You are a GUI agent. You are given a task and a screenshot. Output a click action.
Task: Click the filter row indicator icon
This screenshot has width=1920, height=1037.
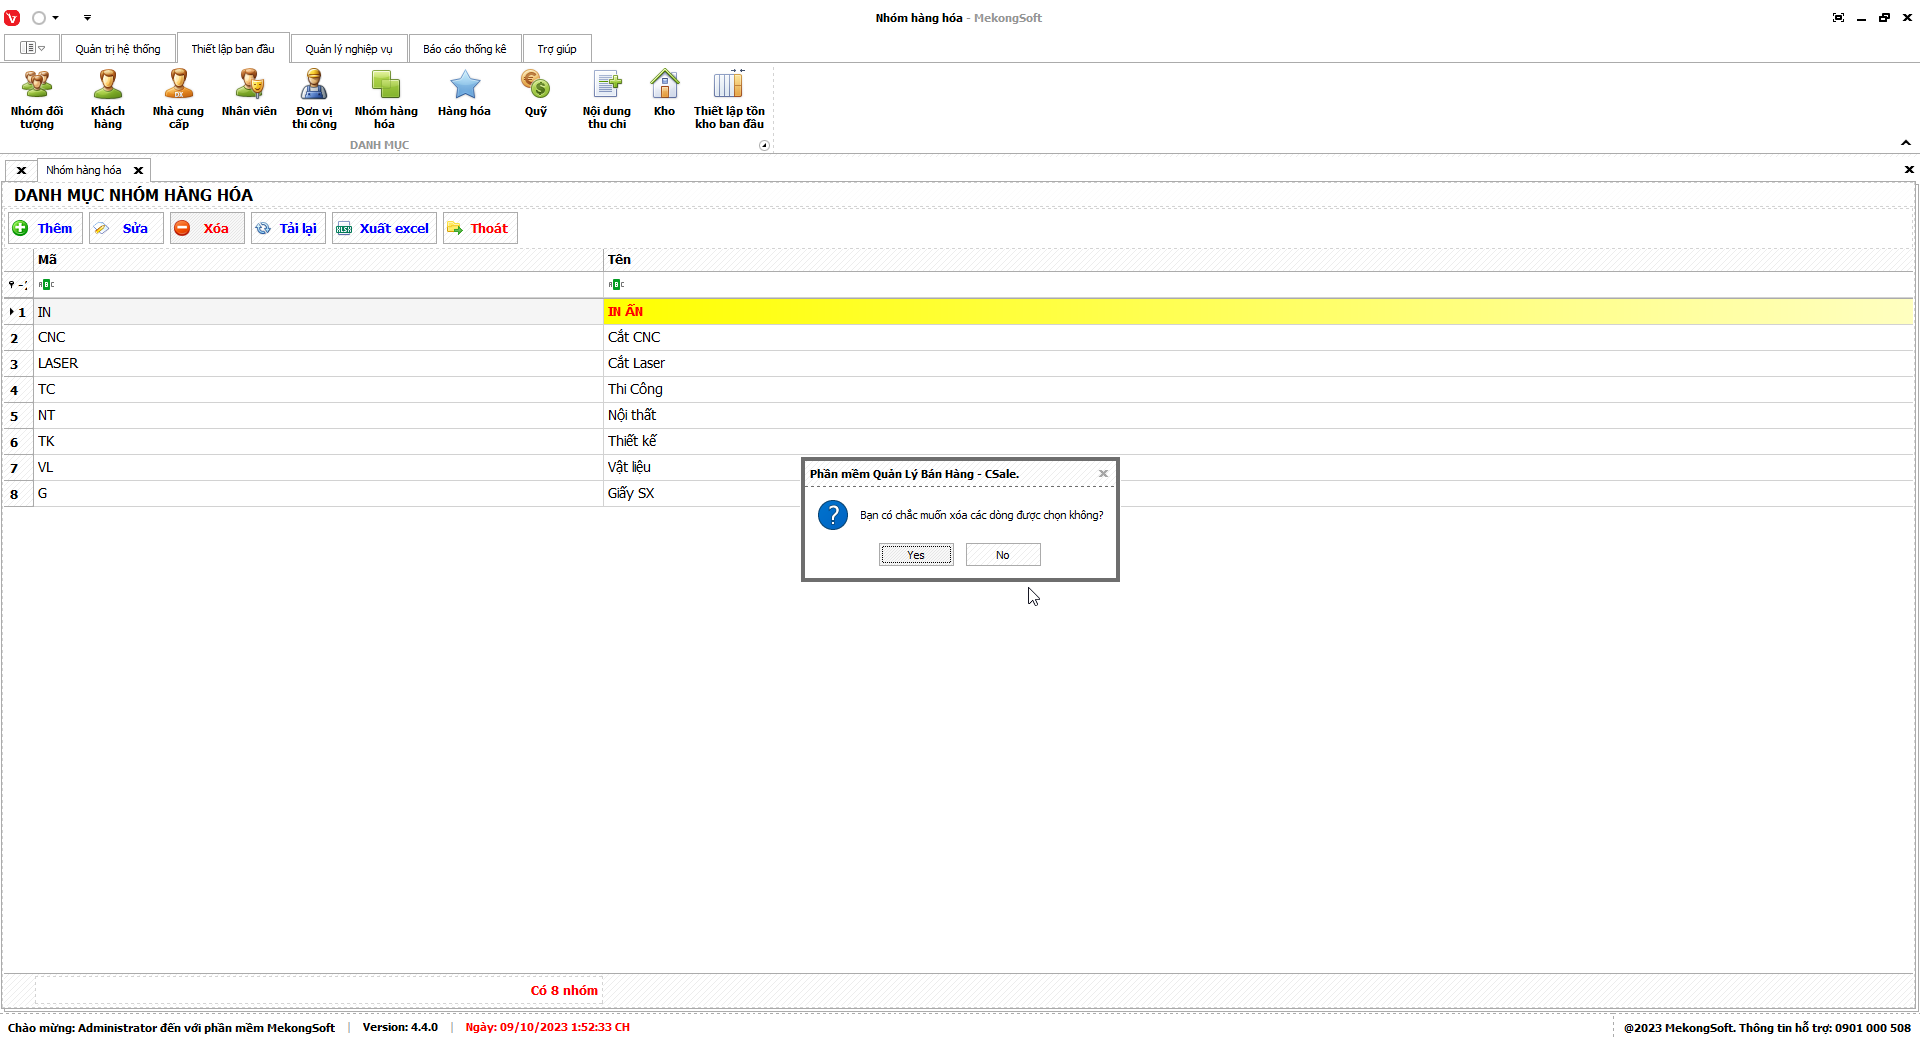pos(18,285)
